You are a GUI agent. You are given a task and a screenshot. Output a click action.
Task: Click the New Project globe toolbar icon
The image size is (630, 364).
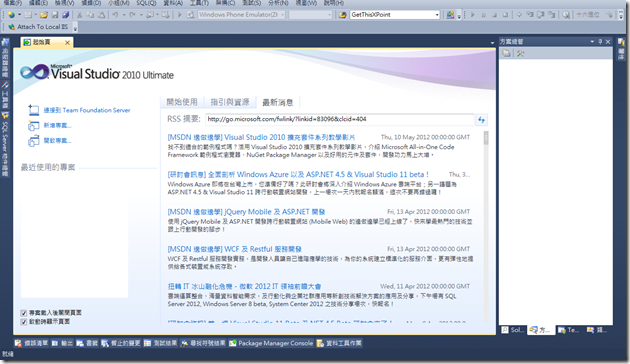(x=11, y=15)
